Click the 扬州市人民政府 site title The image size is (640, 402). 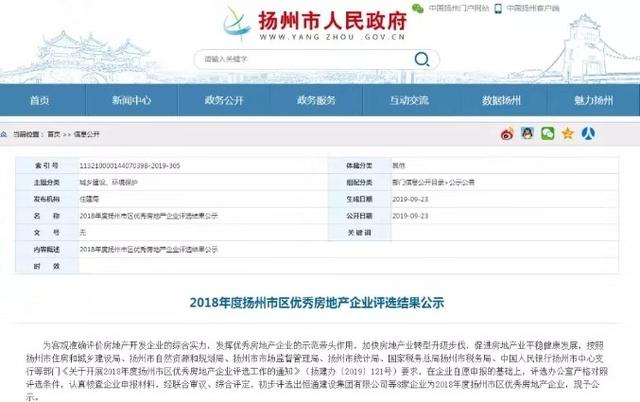click(333, 20)
